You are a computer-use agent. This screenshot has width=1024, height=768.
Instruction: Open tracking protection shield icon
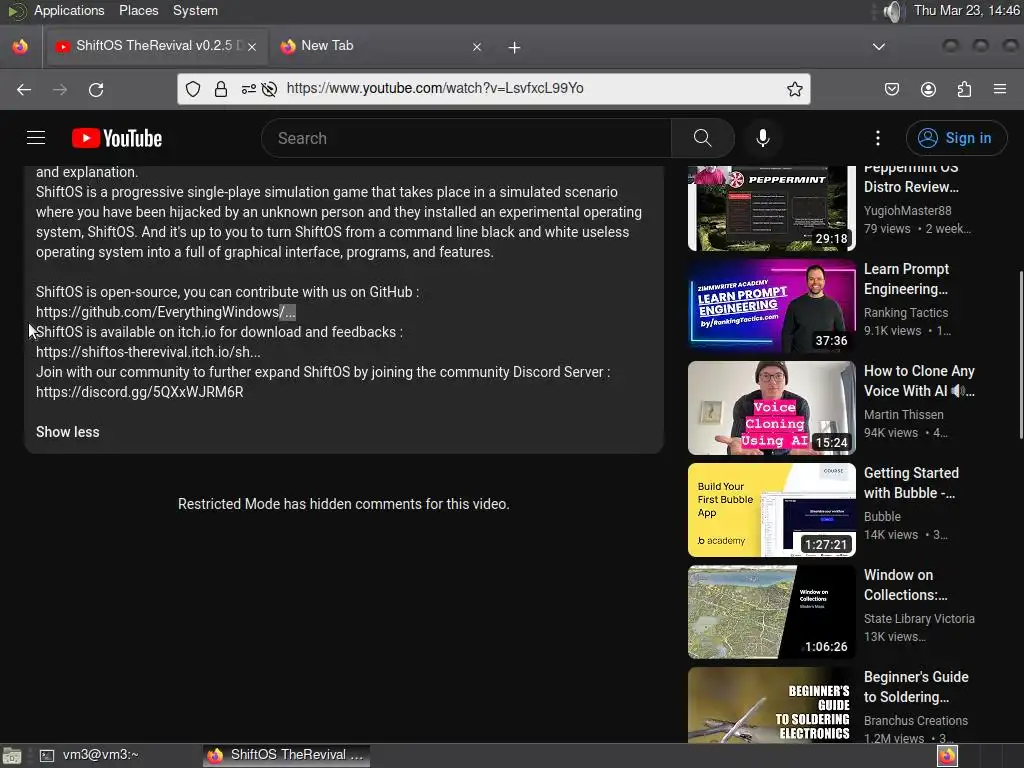click(x=193, y=89)
